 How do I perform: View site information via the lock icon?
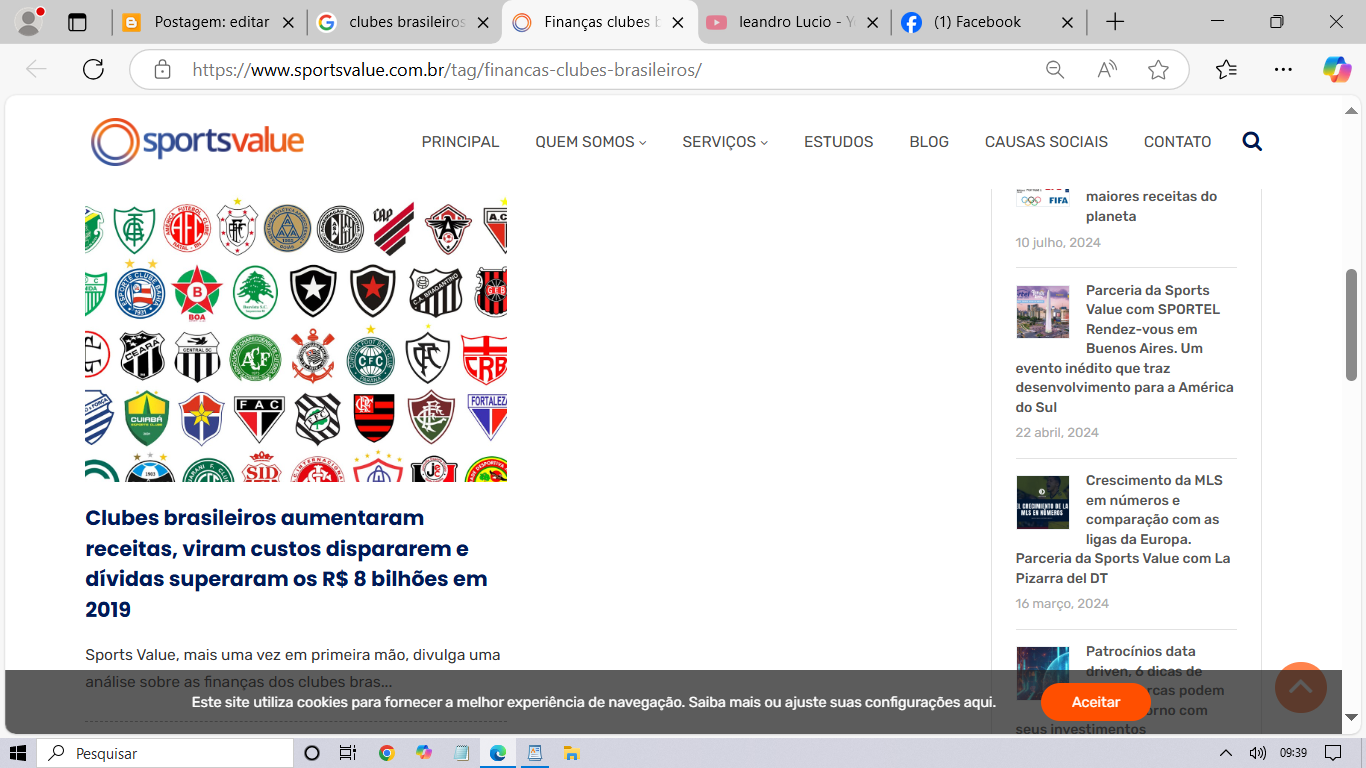tap(162, 69)
